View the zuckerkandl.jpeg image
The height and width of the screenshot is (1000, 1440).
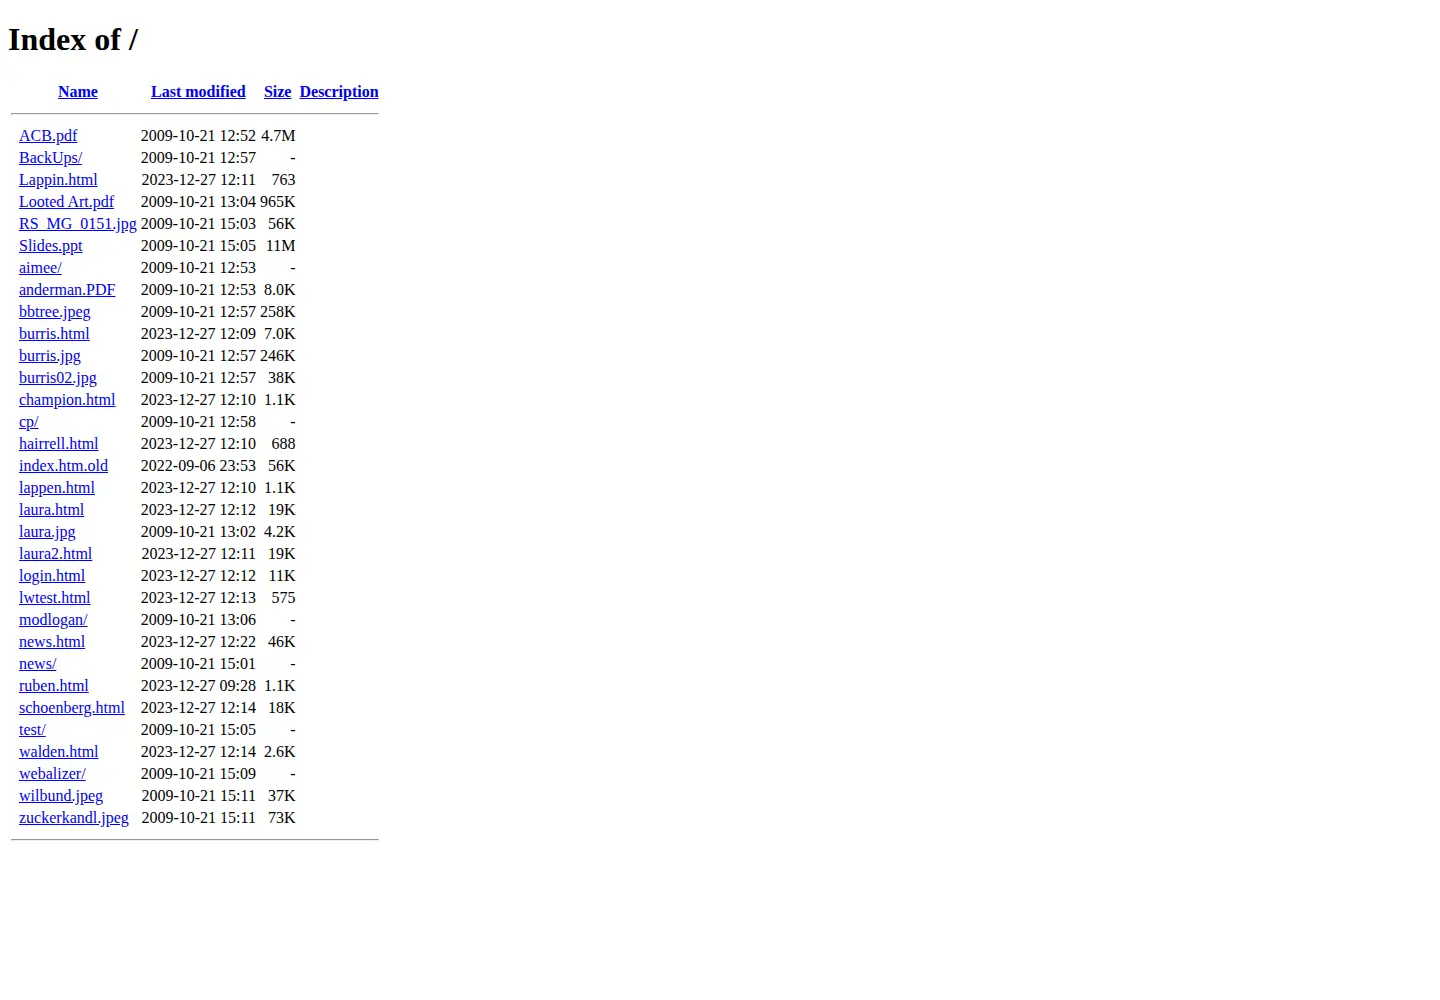tap(74, 818)
